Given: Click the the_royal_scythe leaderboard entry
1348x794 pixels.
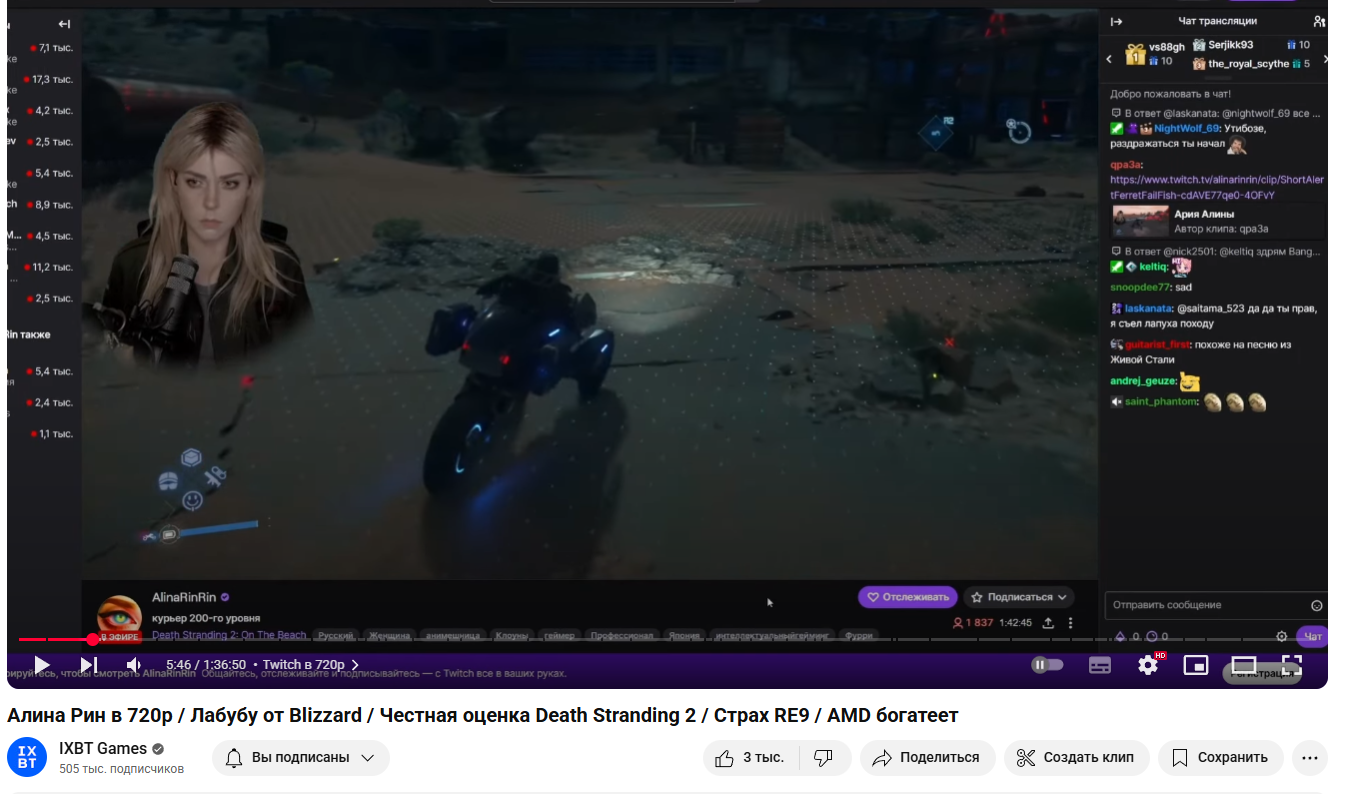Looking at the screenshot, I should point(1249,64).
